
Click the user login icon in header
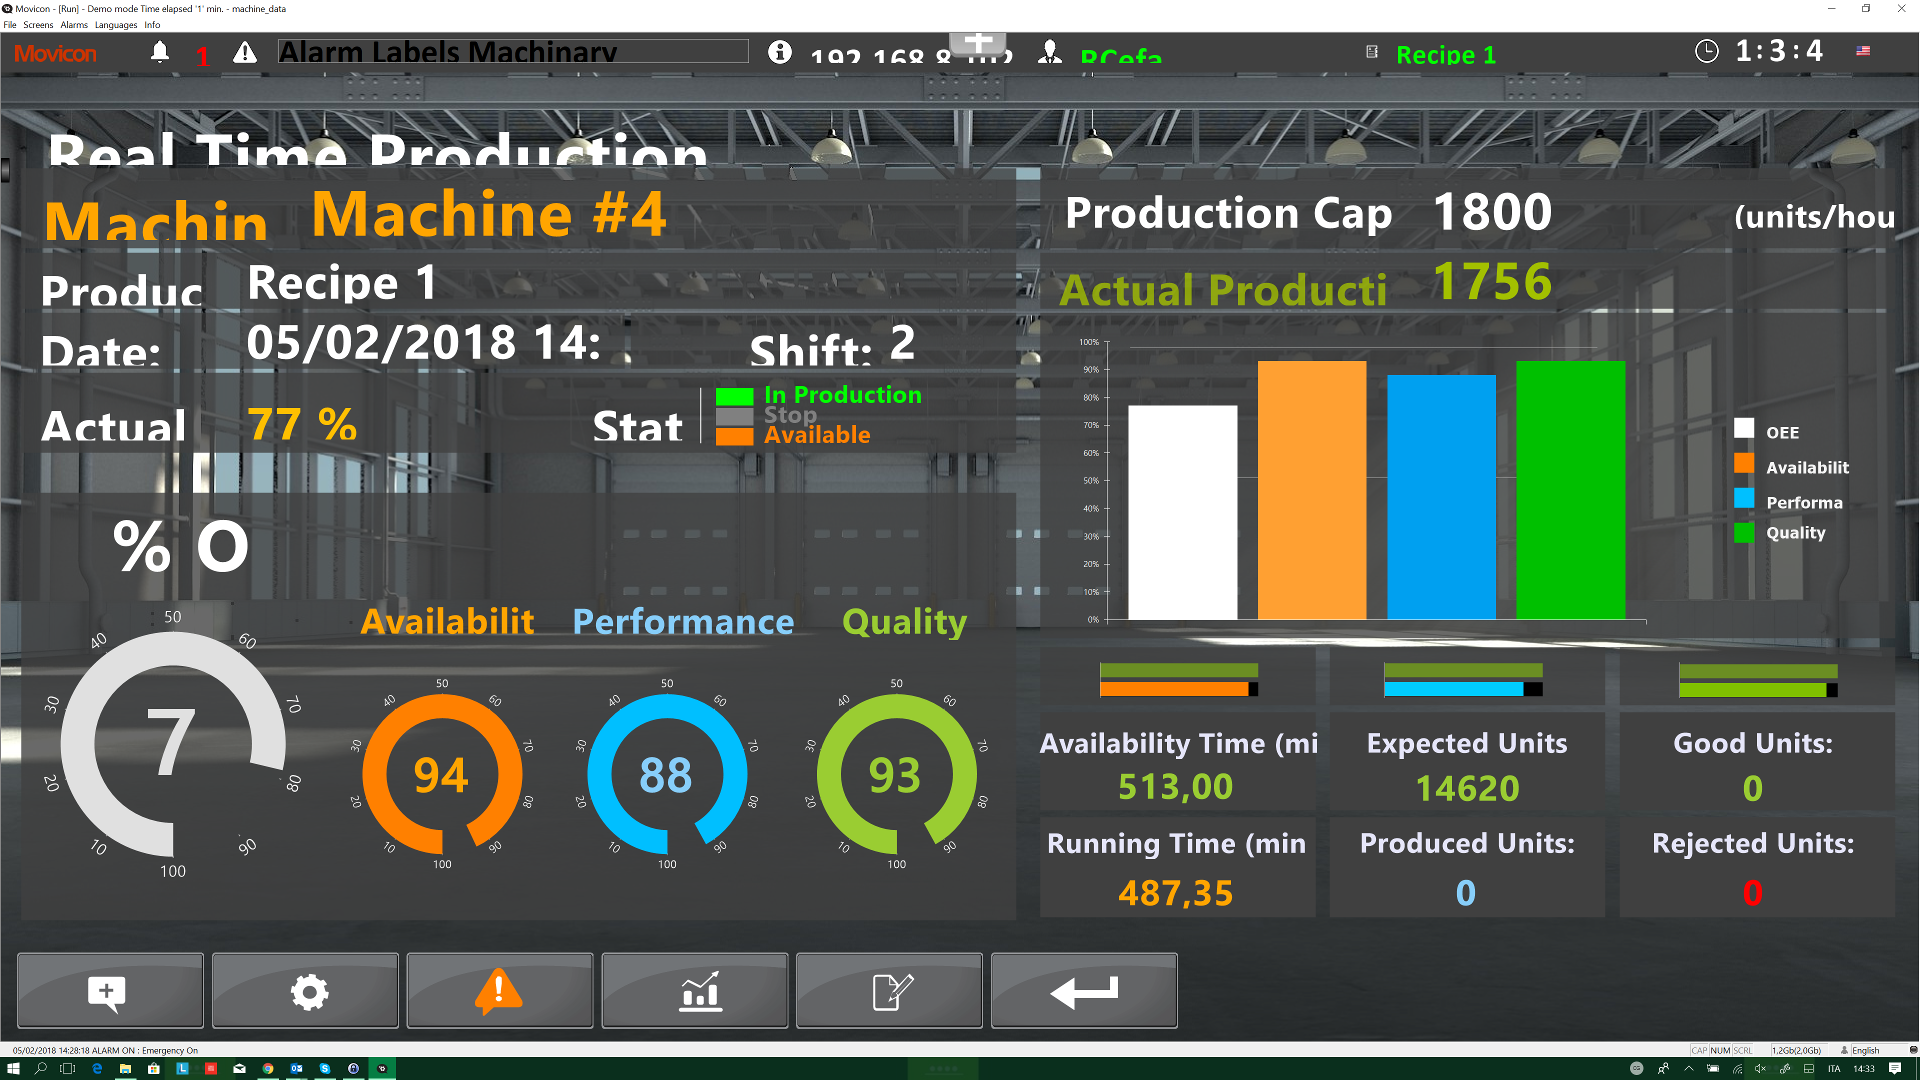pos(1050,52)
